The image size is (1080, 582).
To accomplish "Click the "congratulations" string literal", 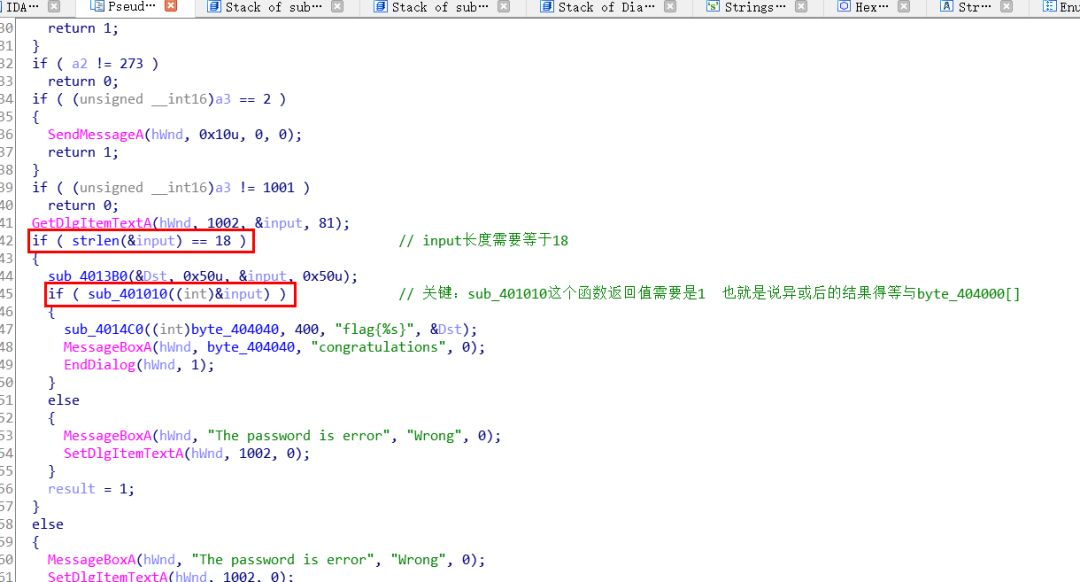I will (x=378, y=347).
